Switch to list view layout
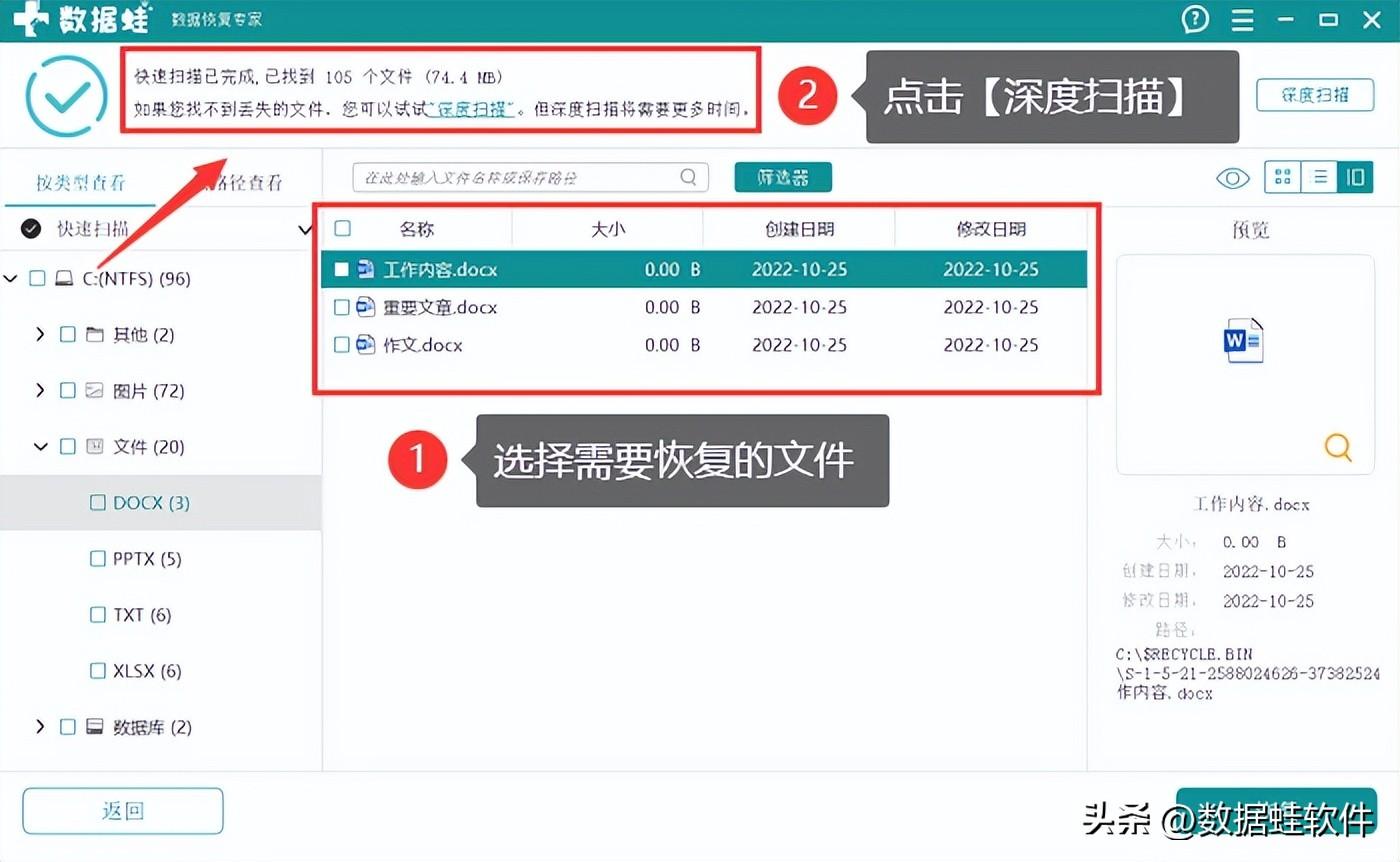 [x=1320, y=178]
